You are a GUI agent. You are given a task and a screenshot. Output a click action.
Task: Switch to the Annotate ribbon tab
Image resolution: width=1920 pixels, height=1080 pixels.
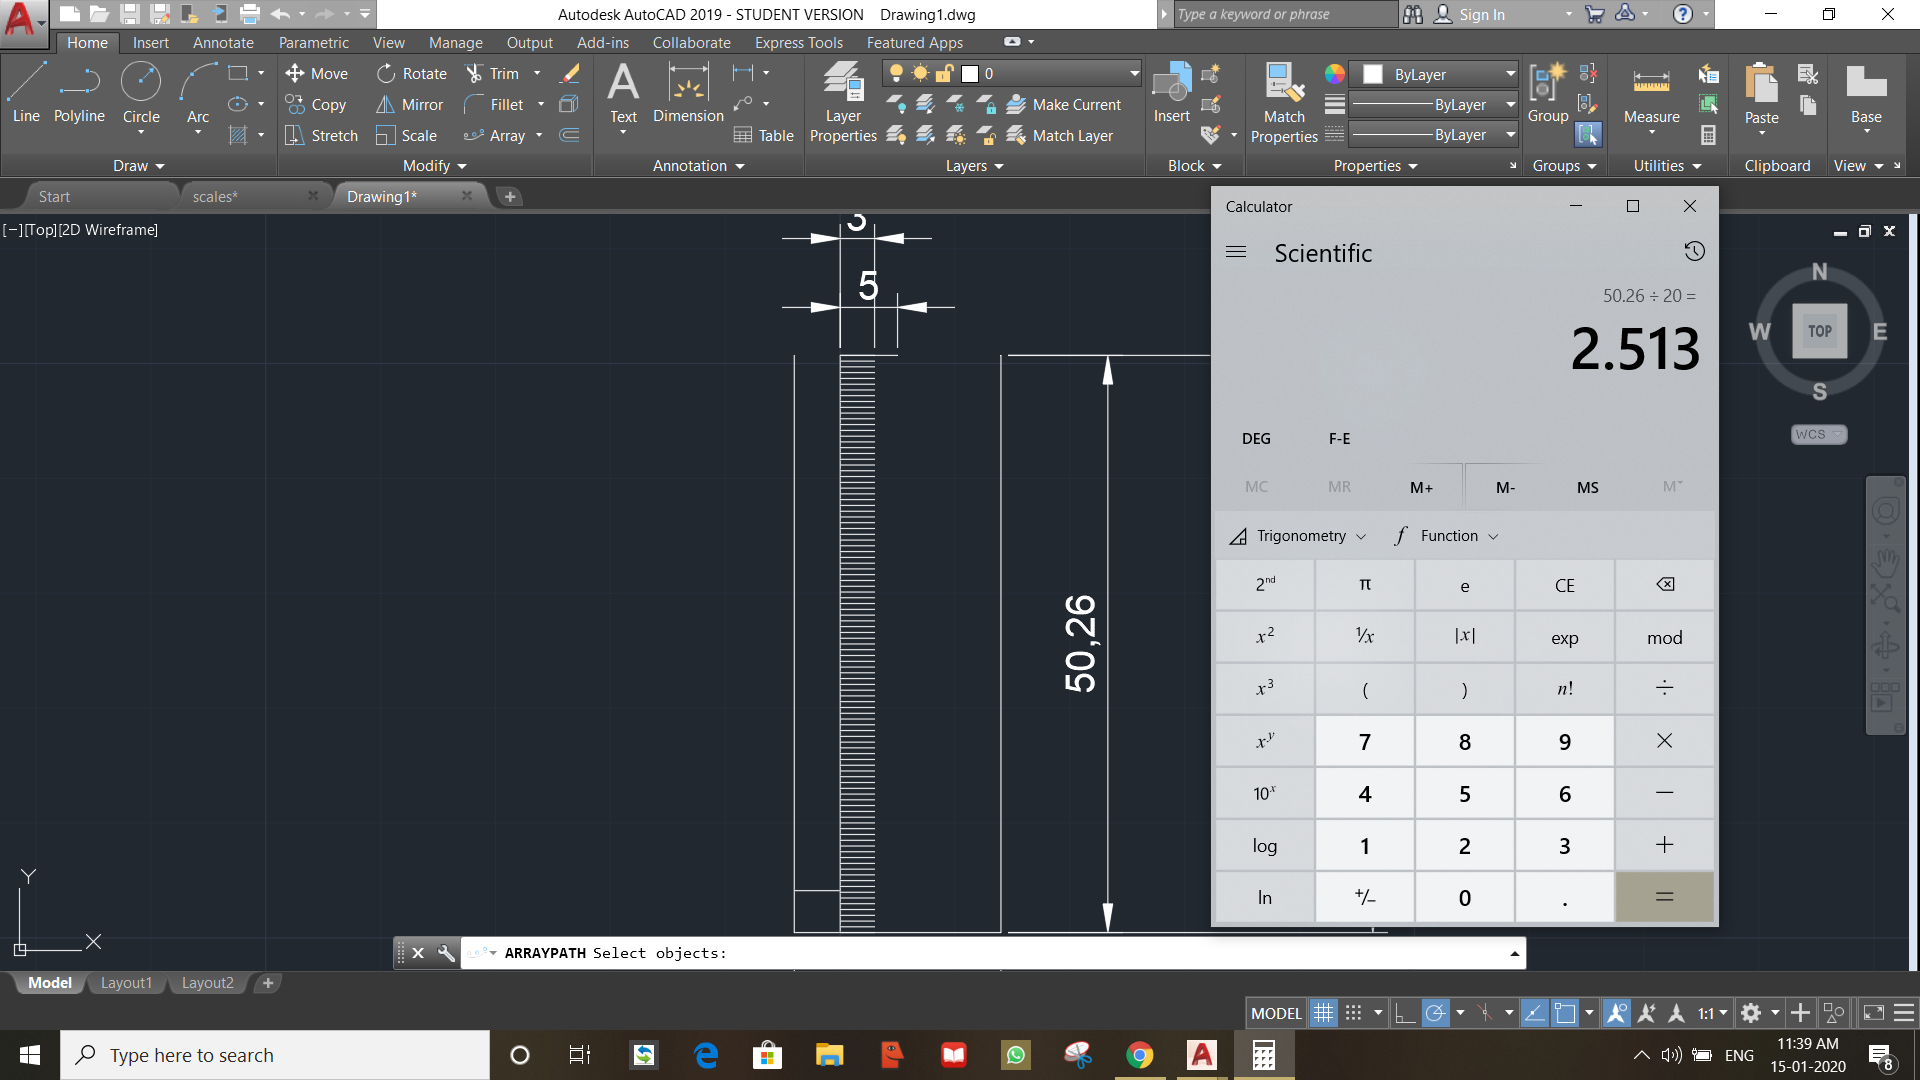[x=222, y=41]
